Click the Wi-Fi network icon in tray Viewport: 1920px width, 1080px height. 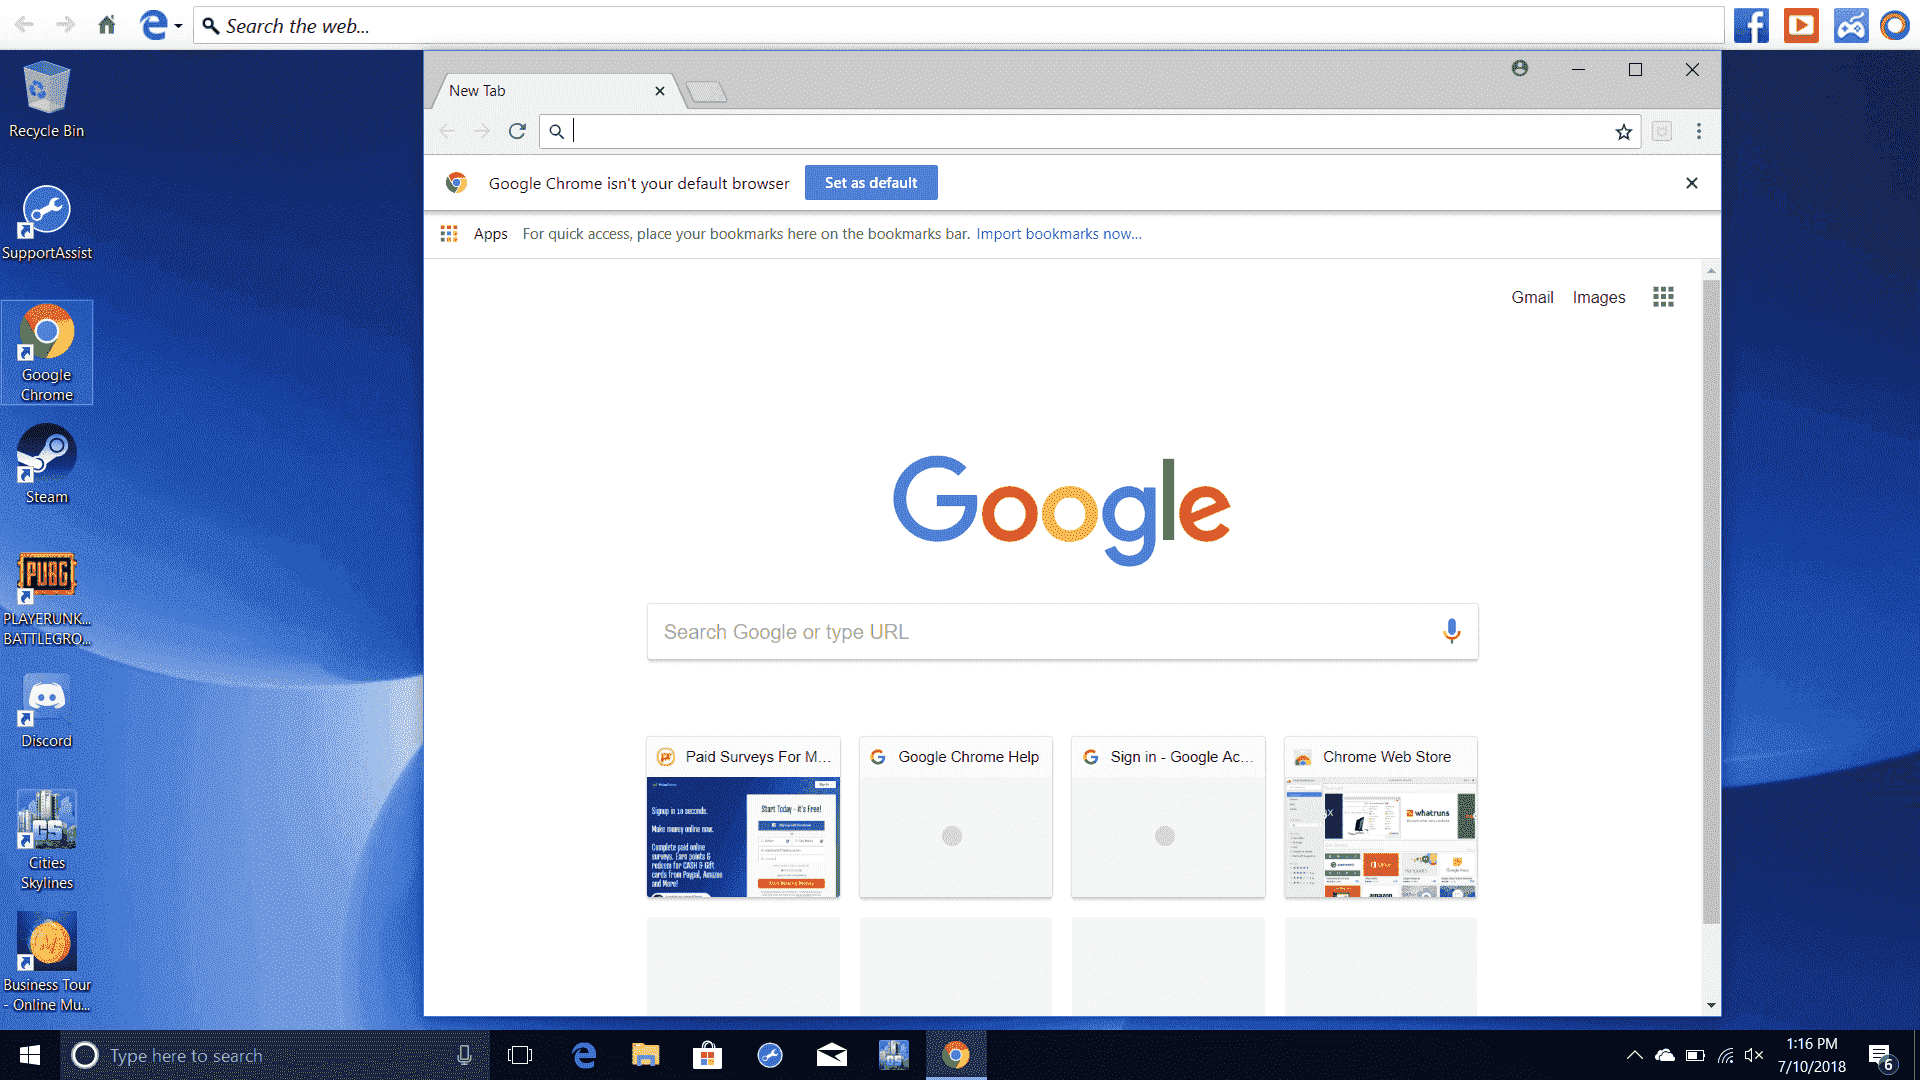pyautogui.click(x=1725, y=1055)
